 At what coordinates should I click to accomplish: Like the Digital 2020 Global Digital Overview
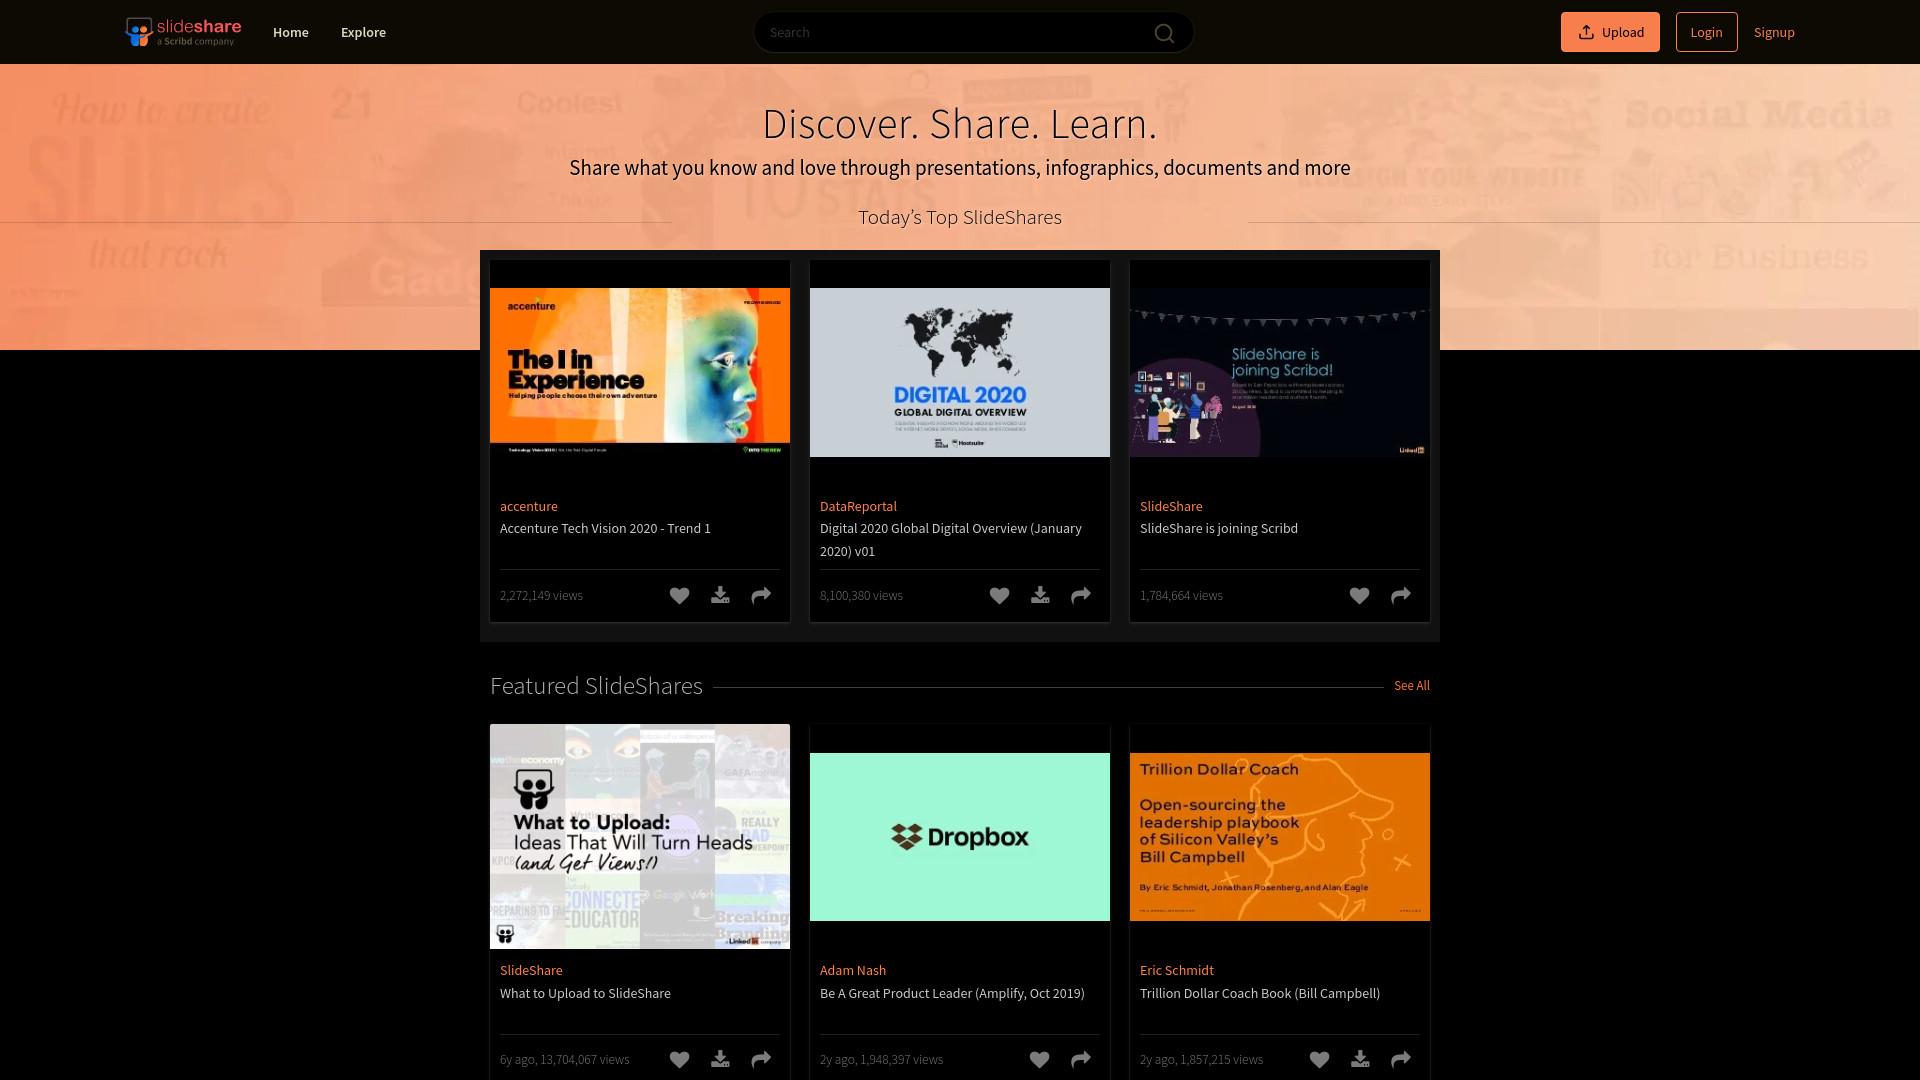[x=999, y=596]
